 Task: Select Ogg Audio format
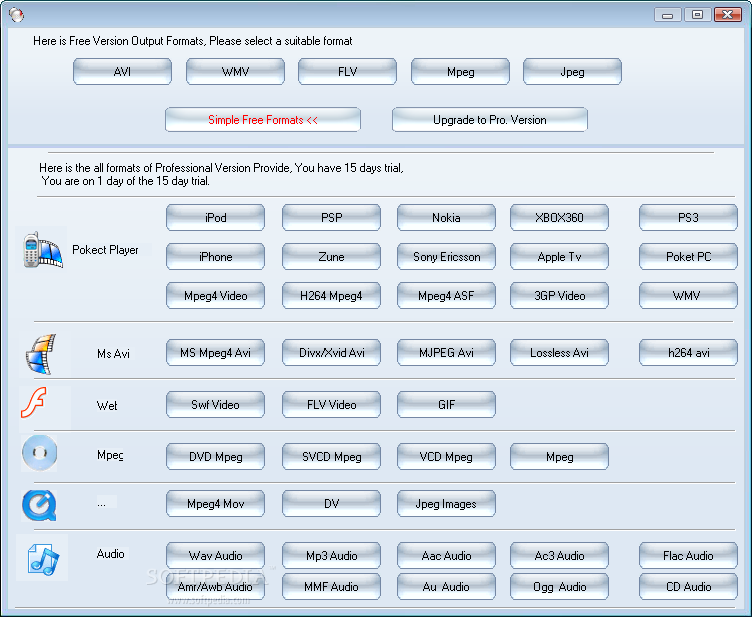tap(559, 587)
